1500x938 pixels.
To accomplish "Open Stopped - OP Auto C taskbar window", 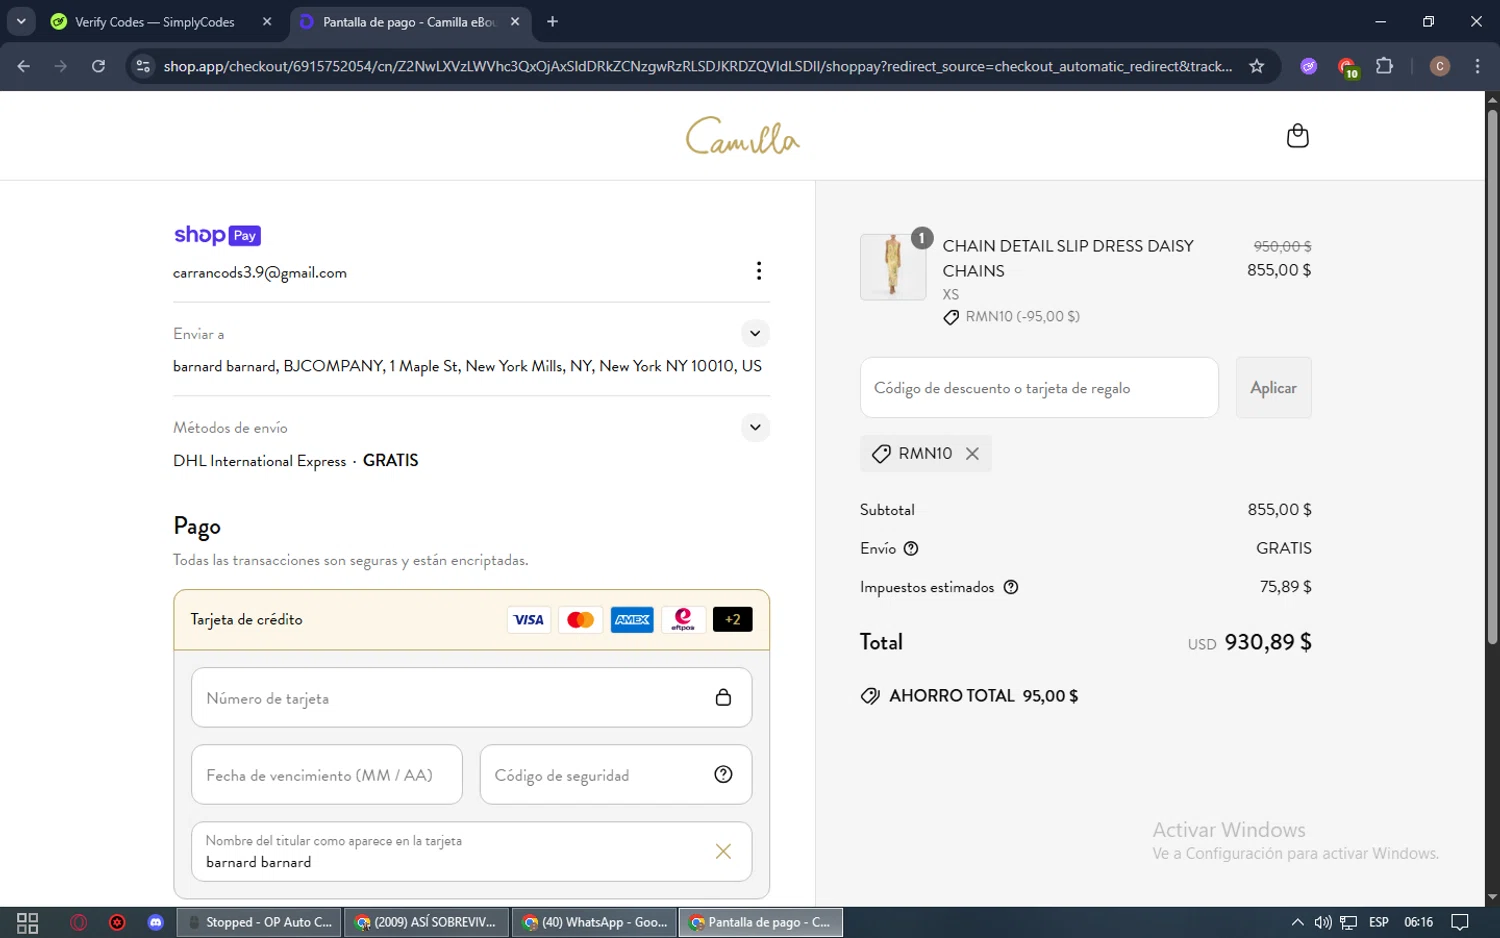I will [259, 922].
